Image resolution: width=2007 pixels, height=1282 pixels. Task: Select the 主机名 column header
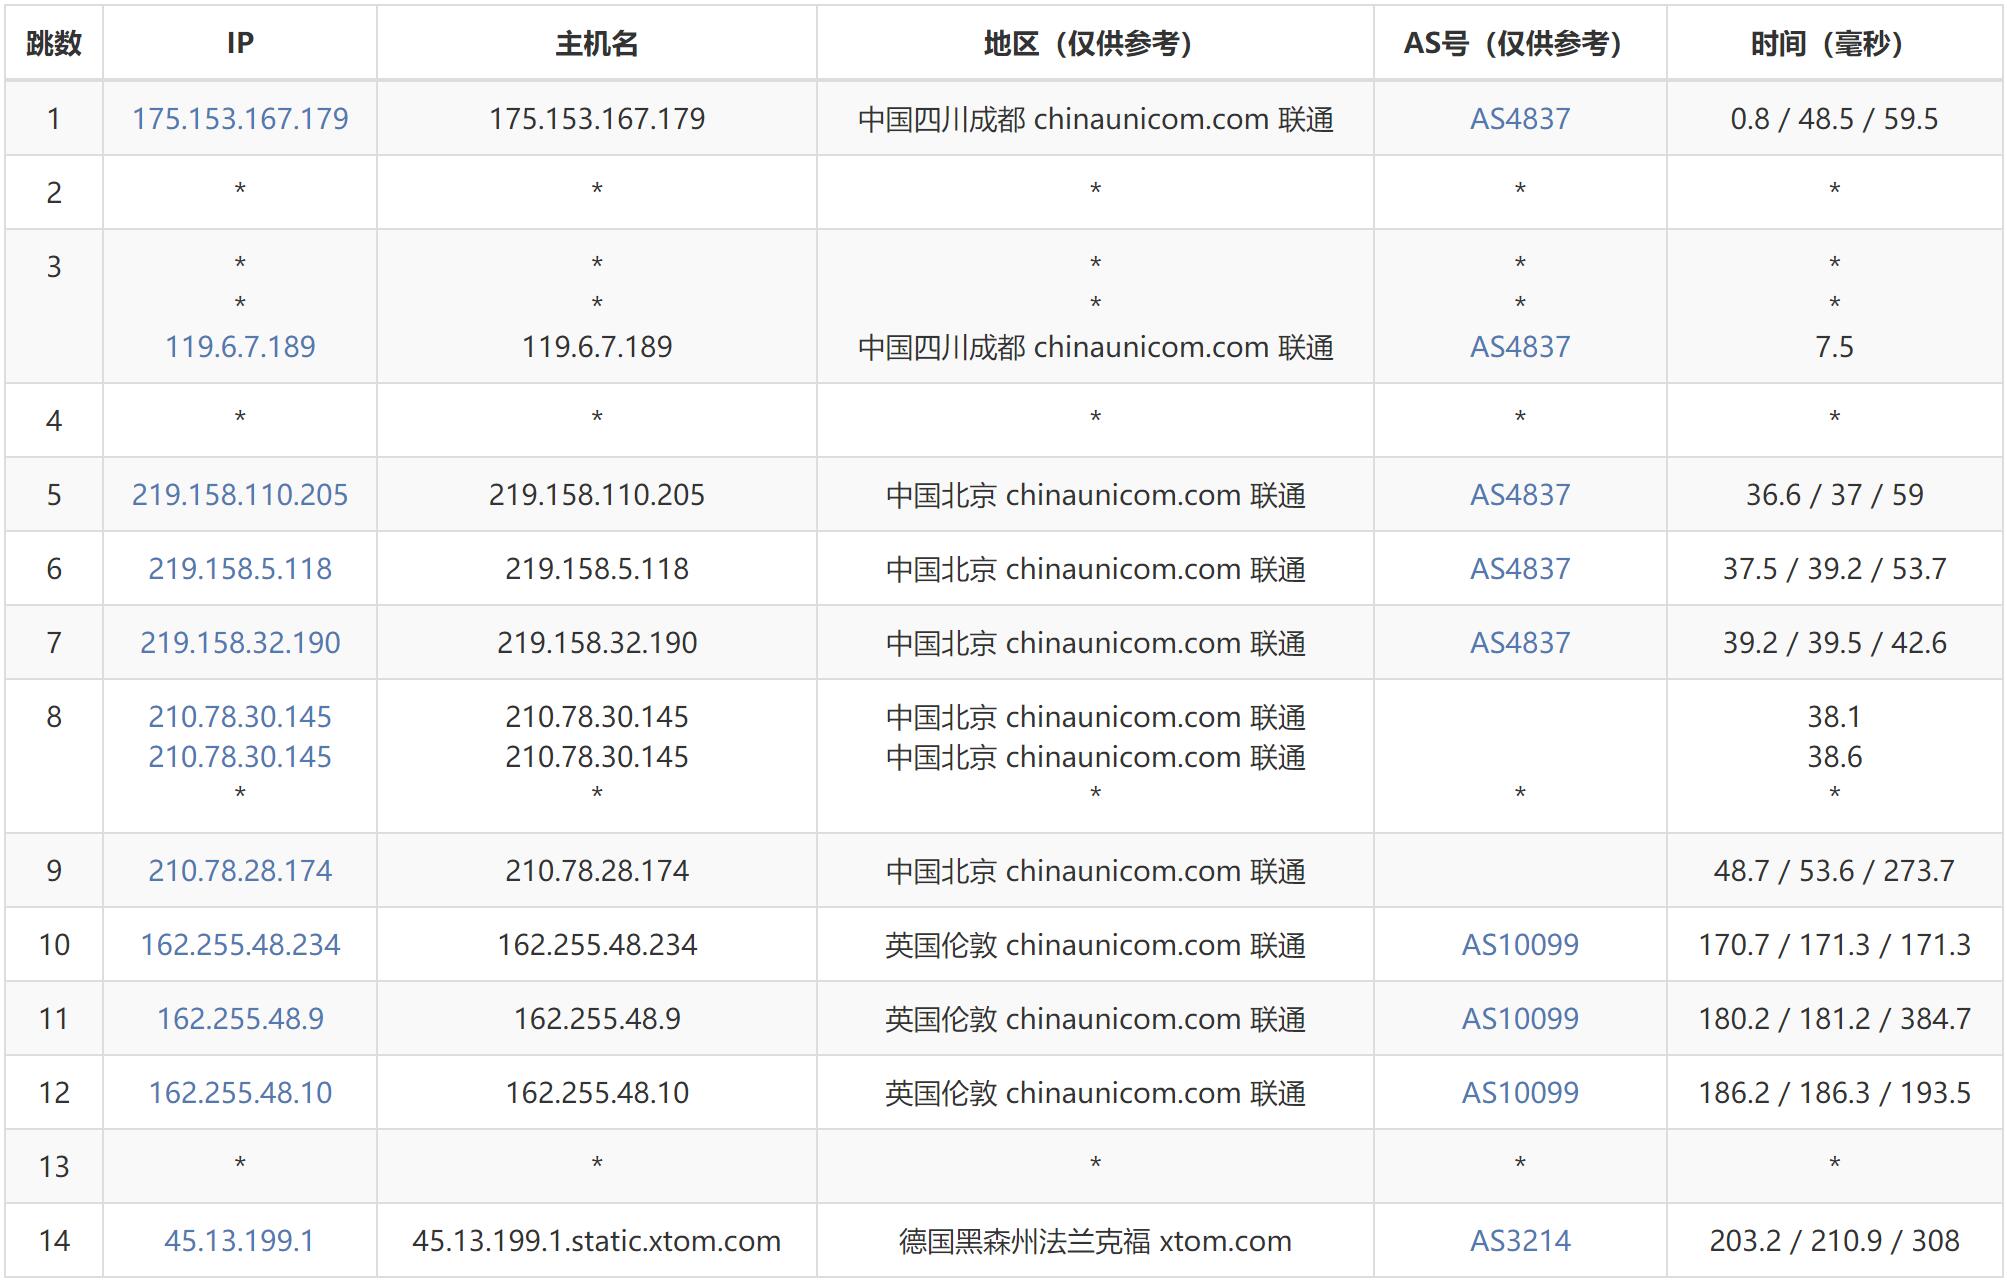tap(597, 43)
